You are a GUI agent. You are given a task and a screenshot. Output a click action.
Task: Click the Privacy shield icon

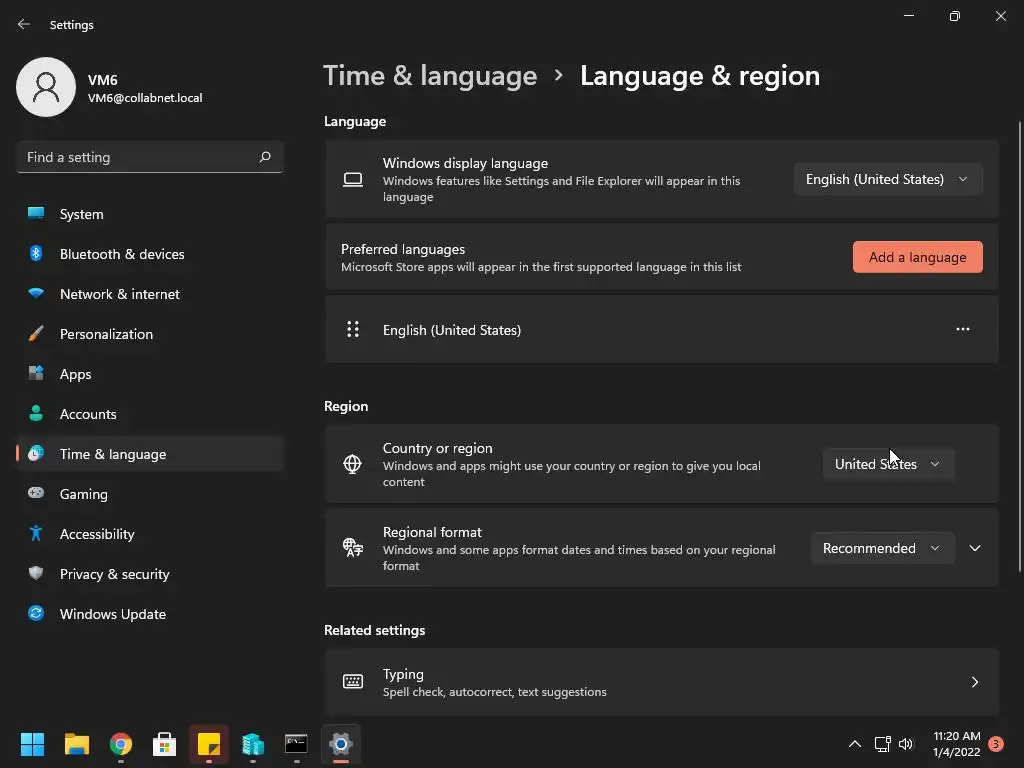(36, 573)
